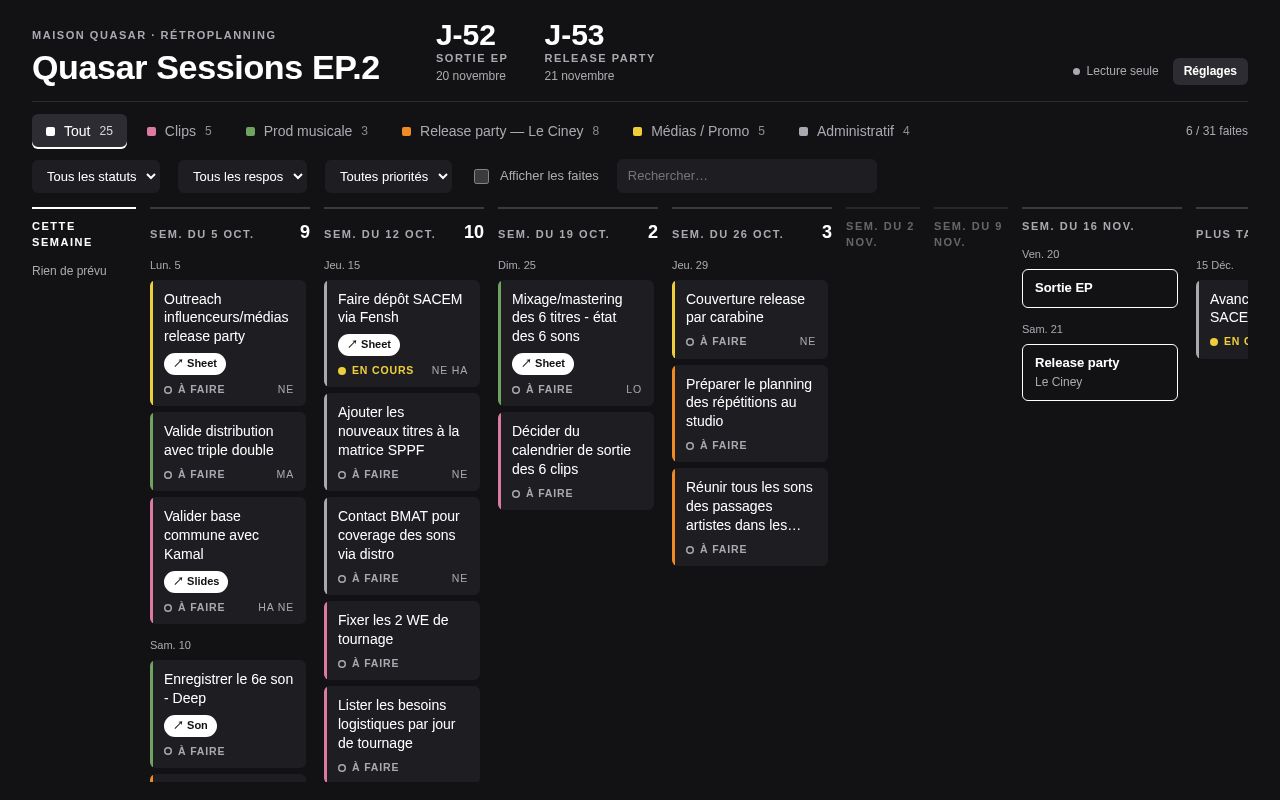Image resolution: width=1280 pixels, height=800 pixels.
Task: Open Décider du calendrier de sortie card
Action: [x=576, y=461]
